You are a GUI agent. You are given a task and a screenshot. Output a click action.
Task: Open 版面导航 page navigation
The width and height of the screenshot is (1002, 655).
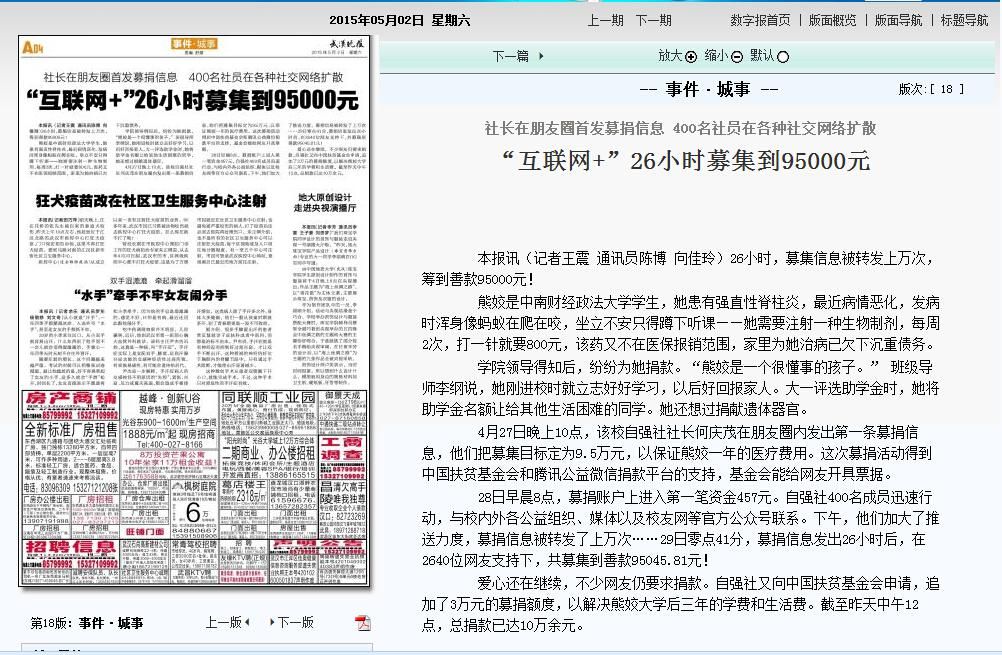(898, 20)
